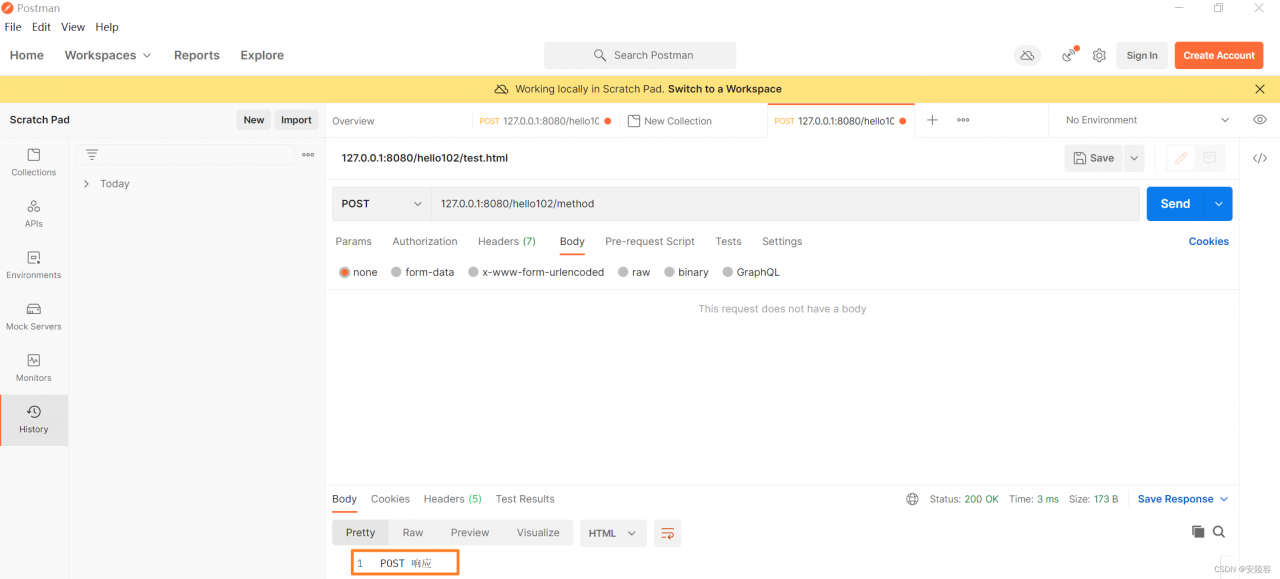This screenshot has height=579, width=1280.
Task: Dismiss the yellow Scratch Pad banner
Action: tap(1260, 89)
